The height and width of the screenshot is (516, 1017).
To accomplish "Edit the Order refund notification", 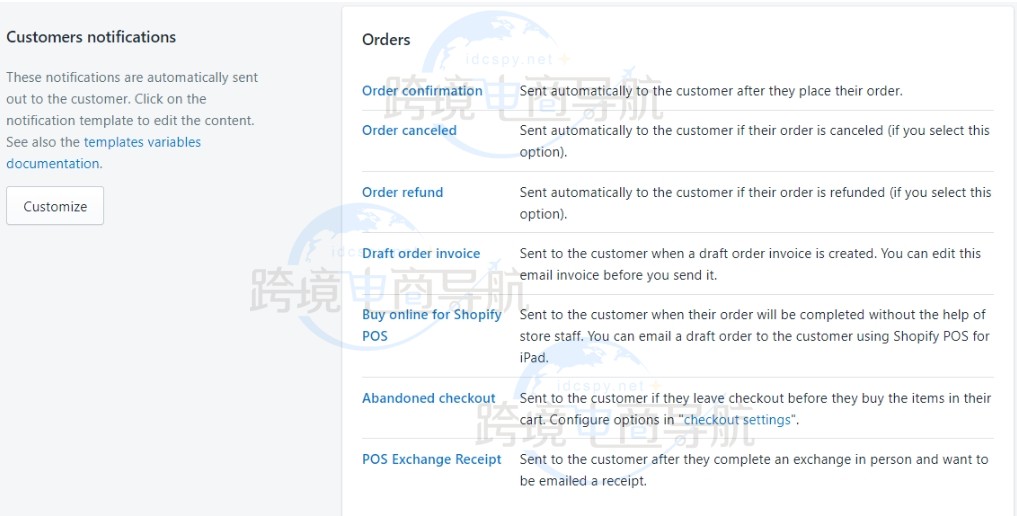I will tap(402, 192).
